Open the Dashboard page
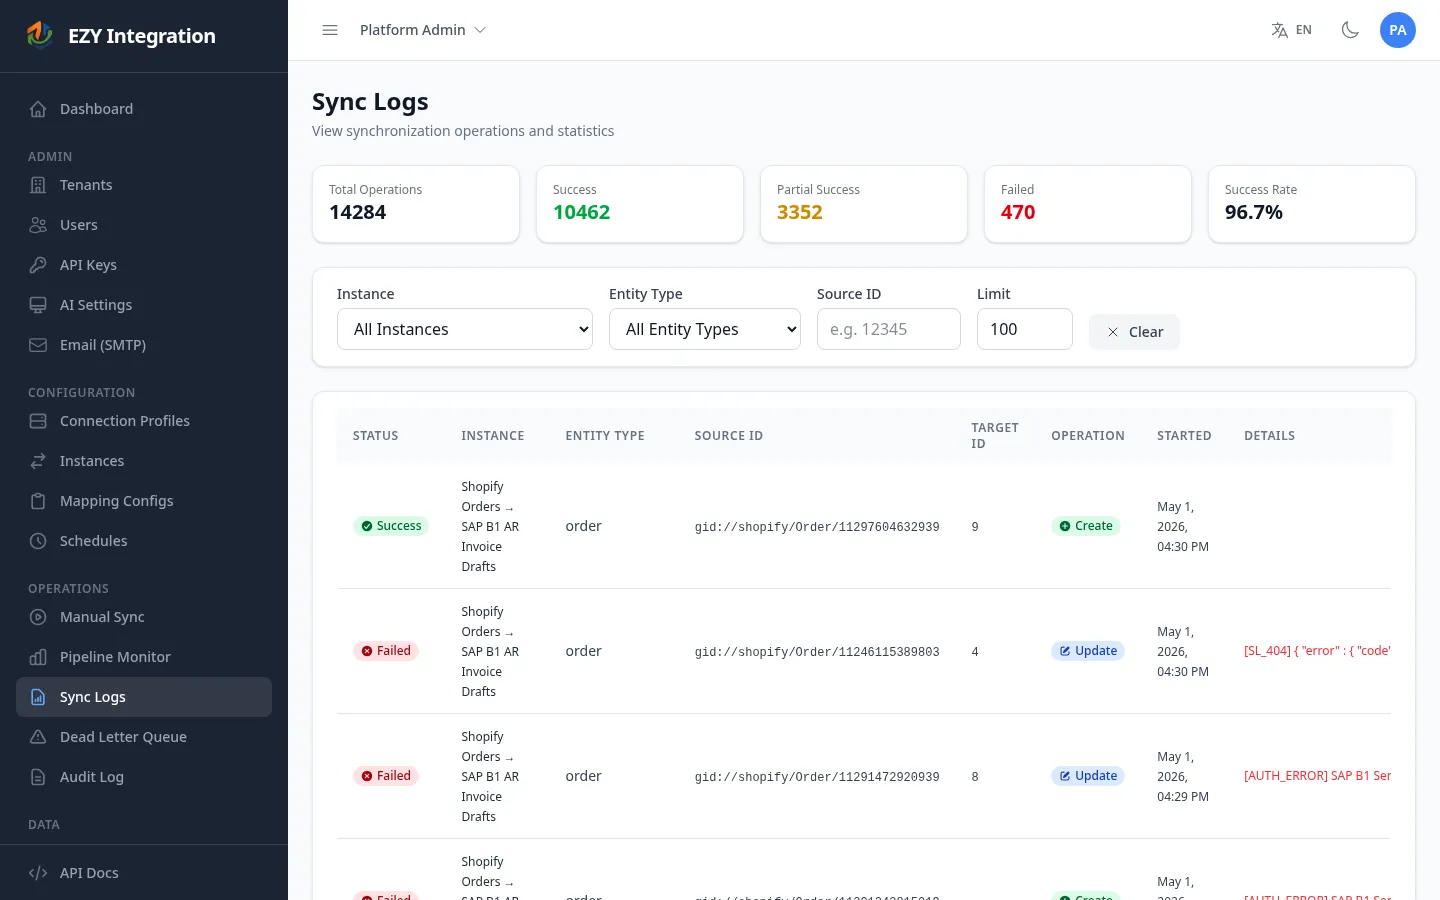The image size is (1440, 900). [144, 109]
